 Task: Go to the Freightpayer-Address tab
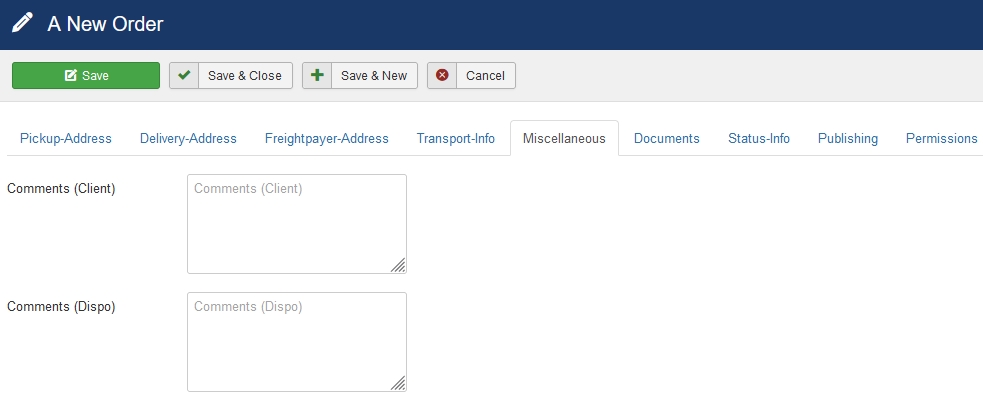click(327, 139)
